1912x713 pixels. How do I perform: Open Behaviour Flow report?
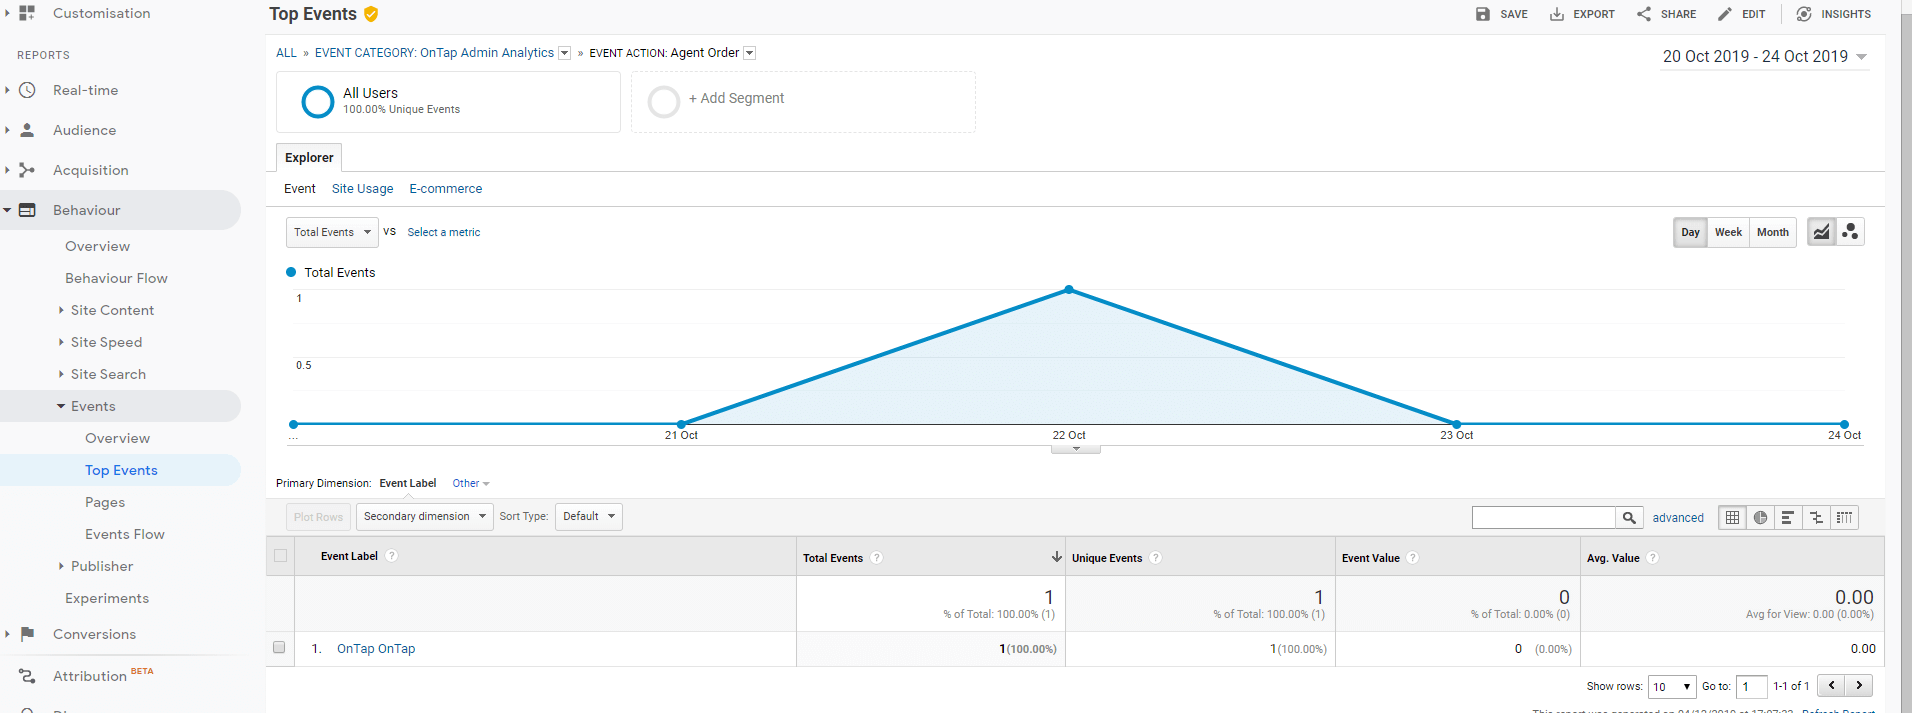click(x=116, y=278)
